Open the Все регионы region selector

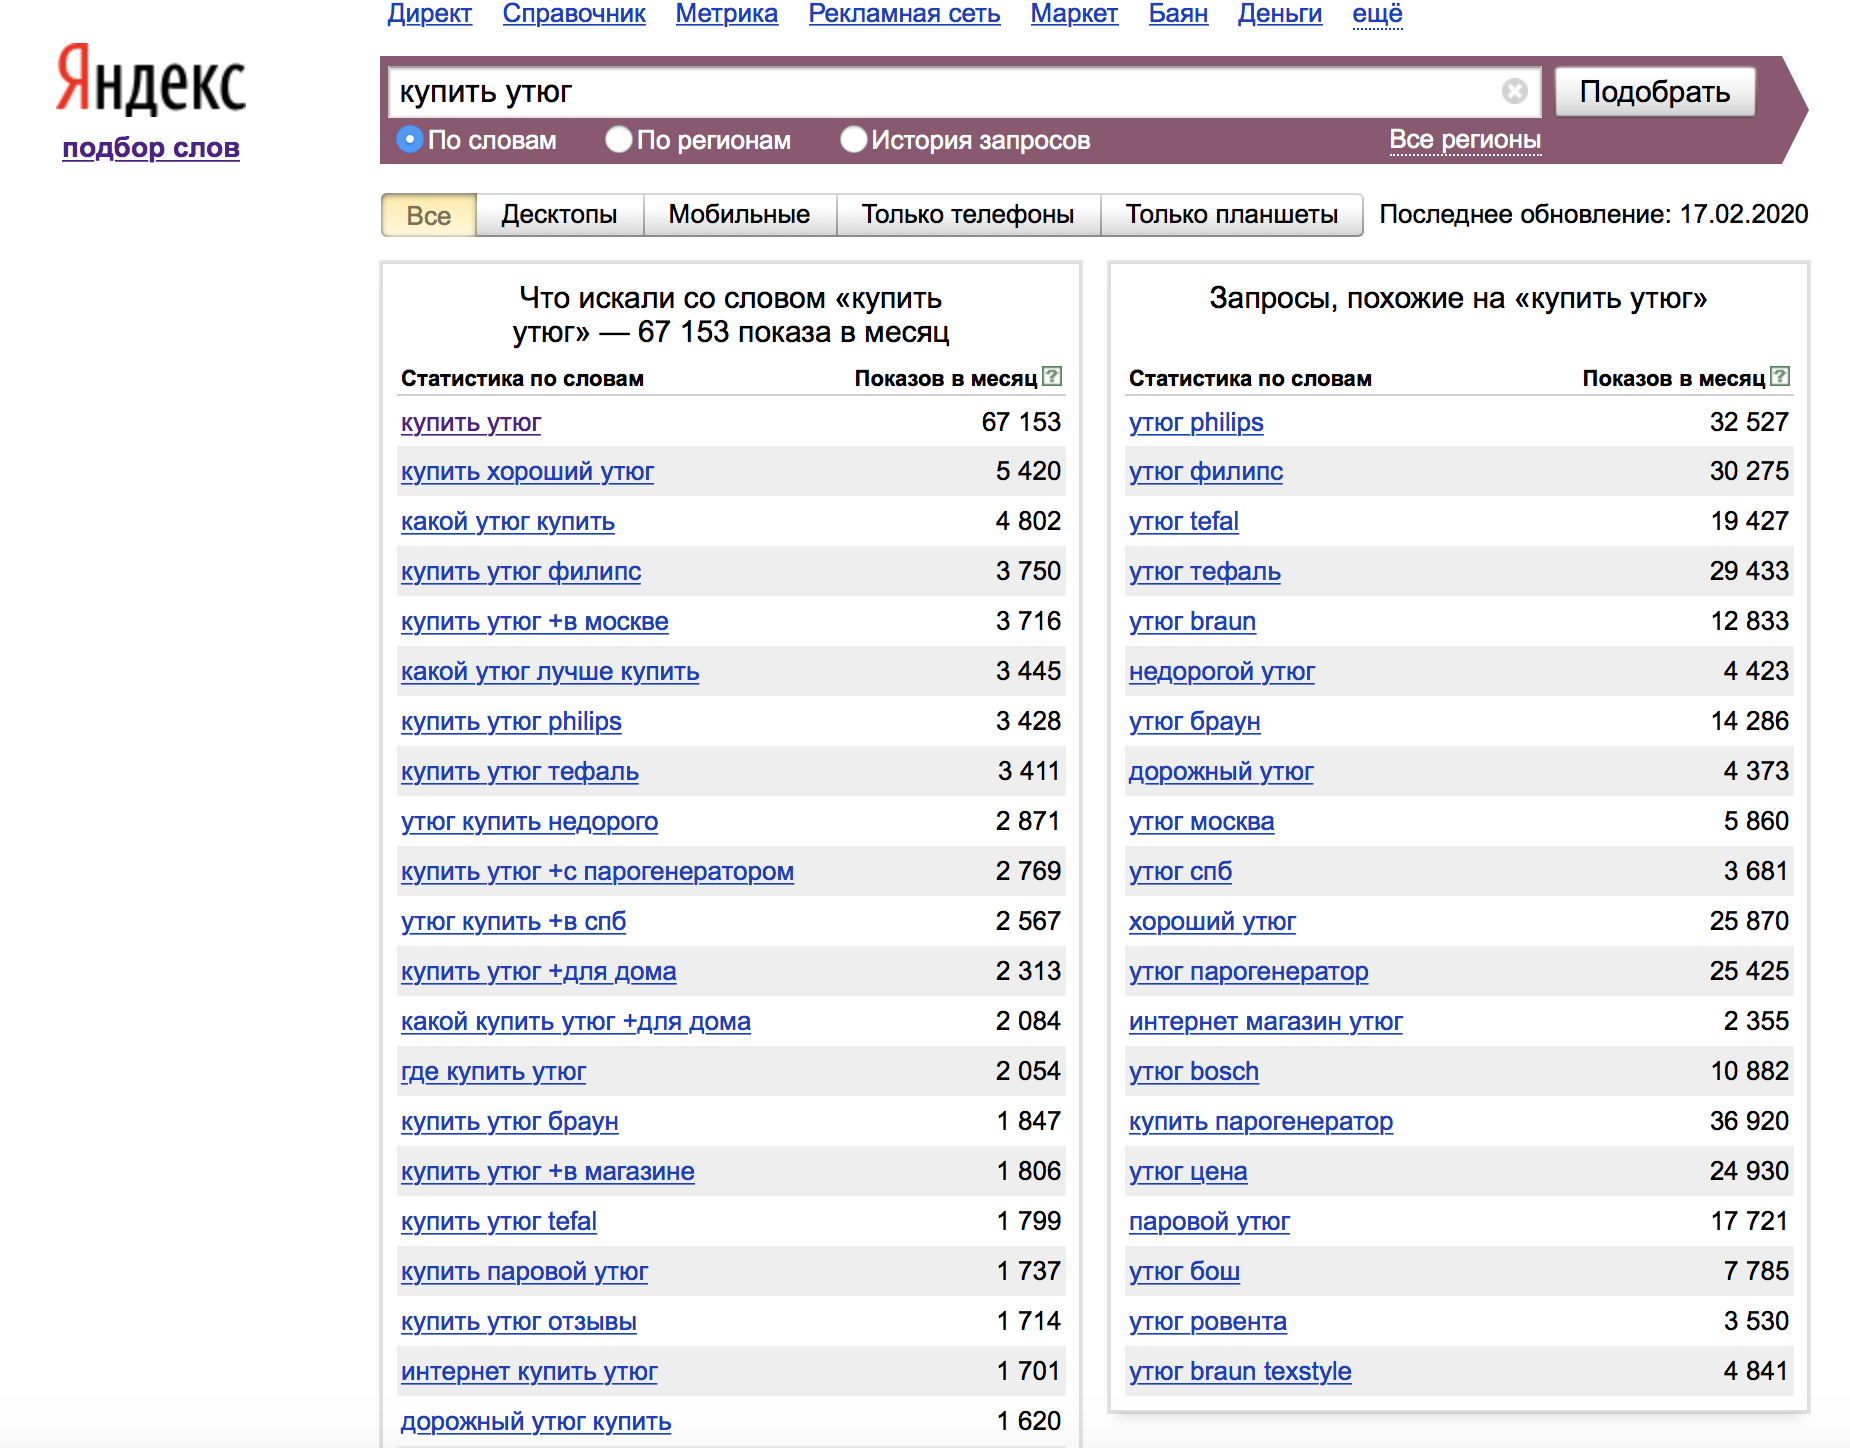(1465, 140)
